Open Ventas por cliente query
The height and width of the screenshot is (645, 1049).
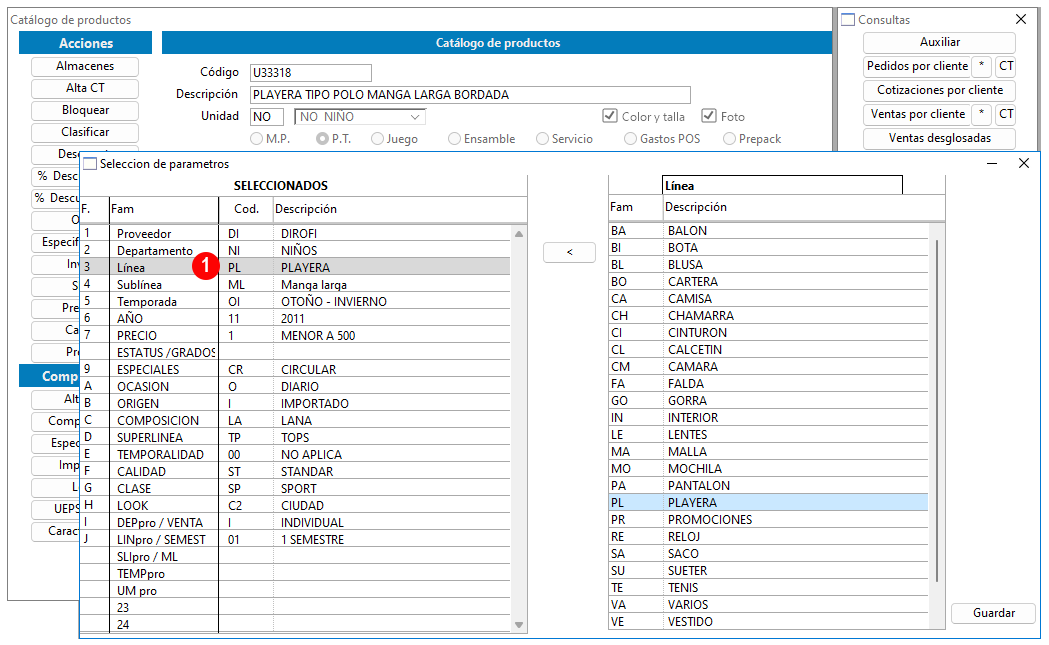(917, 114)
